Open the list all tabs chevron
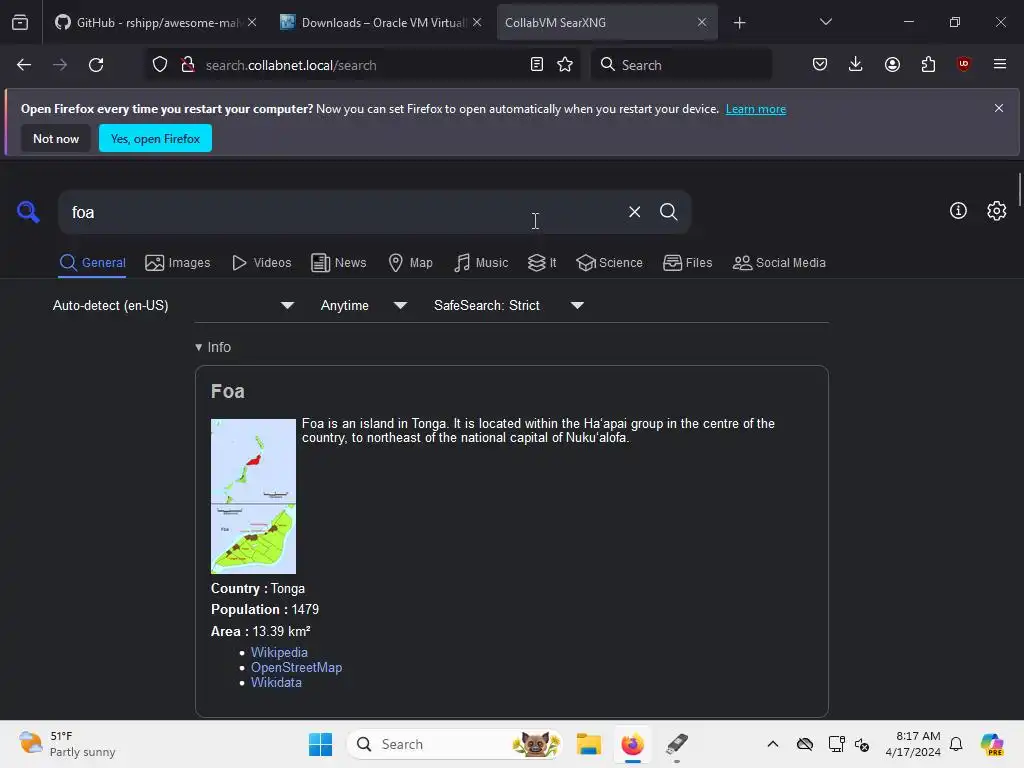Viewport: 1024px width, 768px height. (825, 22)
